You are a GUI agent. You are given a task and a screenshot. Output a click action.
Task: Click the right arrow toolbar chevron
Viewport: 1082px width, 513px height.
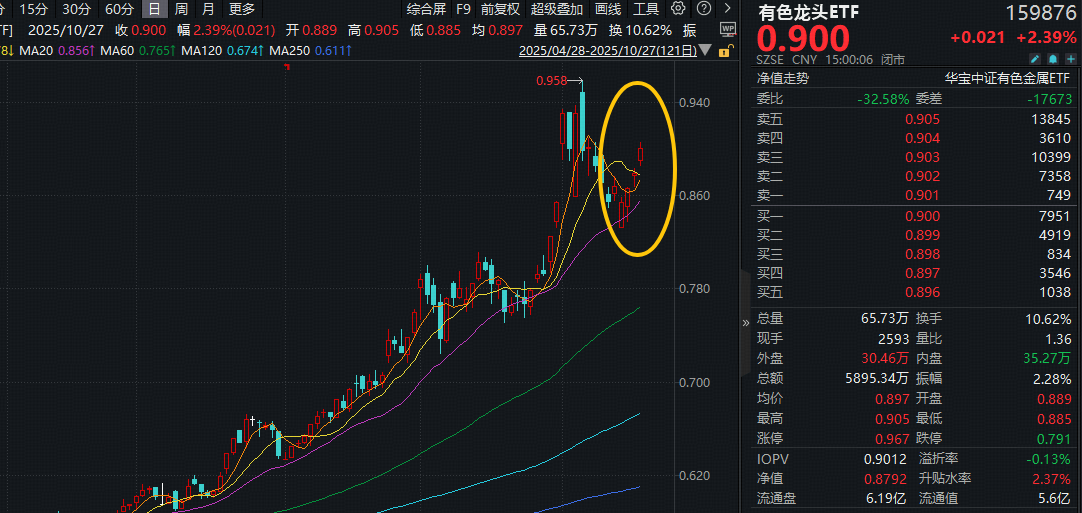click(727, 9)
